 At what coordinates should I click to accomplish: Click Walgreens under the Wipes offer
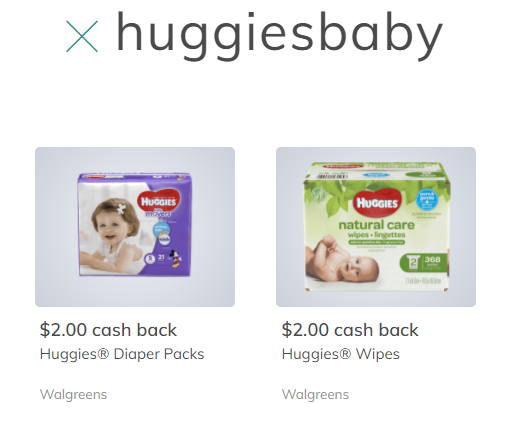click(315, 395)
